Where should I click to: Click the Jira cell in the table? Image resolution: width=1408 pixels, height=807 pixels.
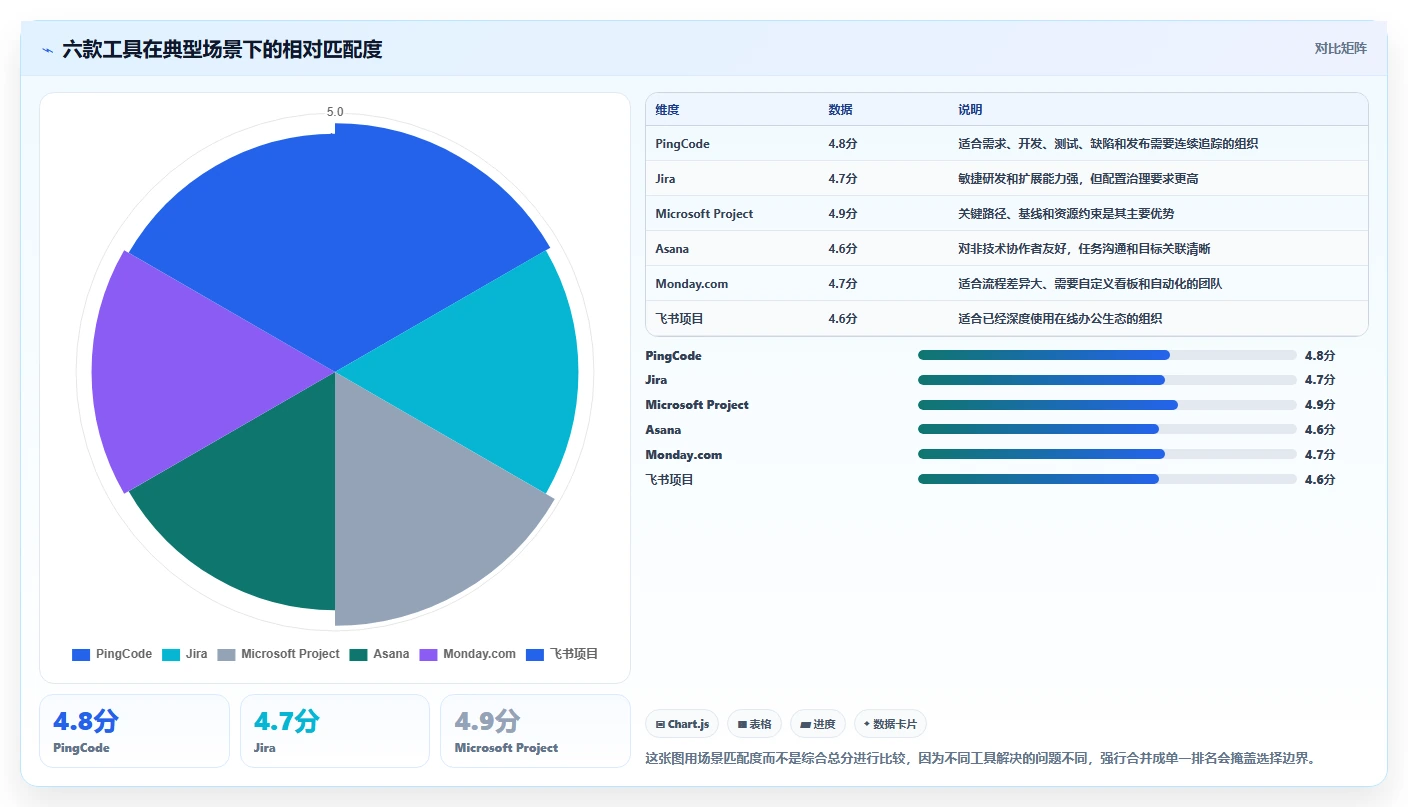click(x=665, y=179)
